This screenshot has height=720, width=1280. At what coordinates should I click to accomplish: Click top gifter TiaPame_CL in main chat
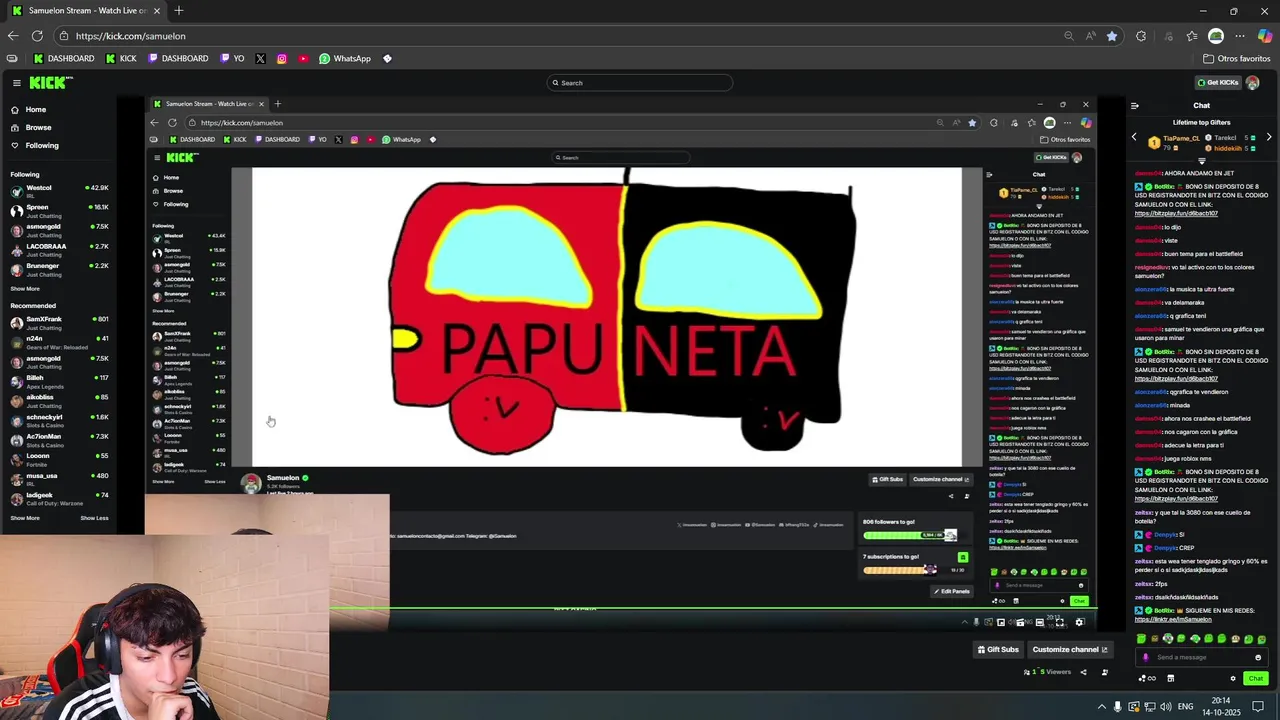tap(1180, 139)
